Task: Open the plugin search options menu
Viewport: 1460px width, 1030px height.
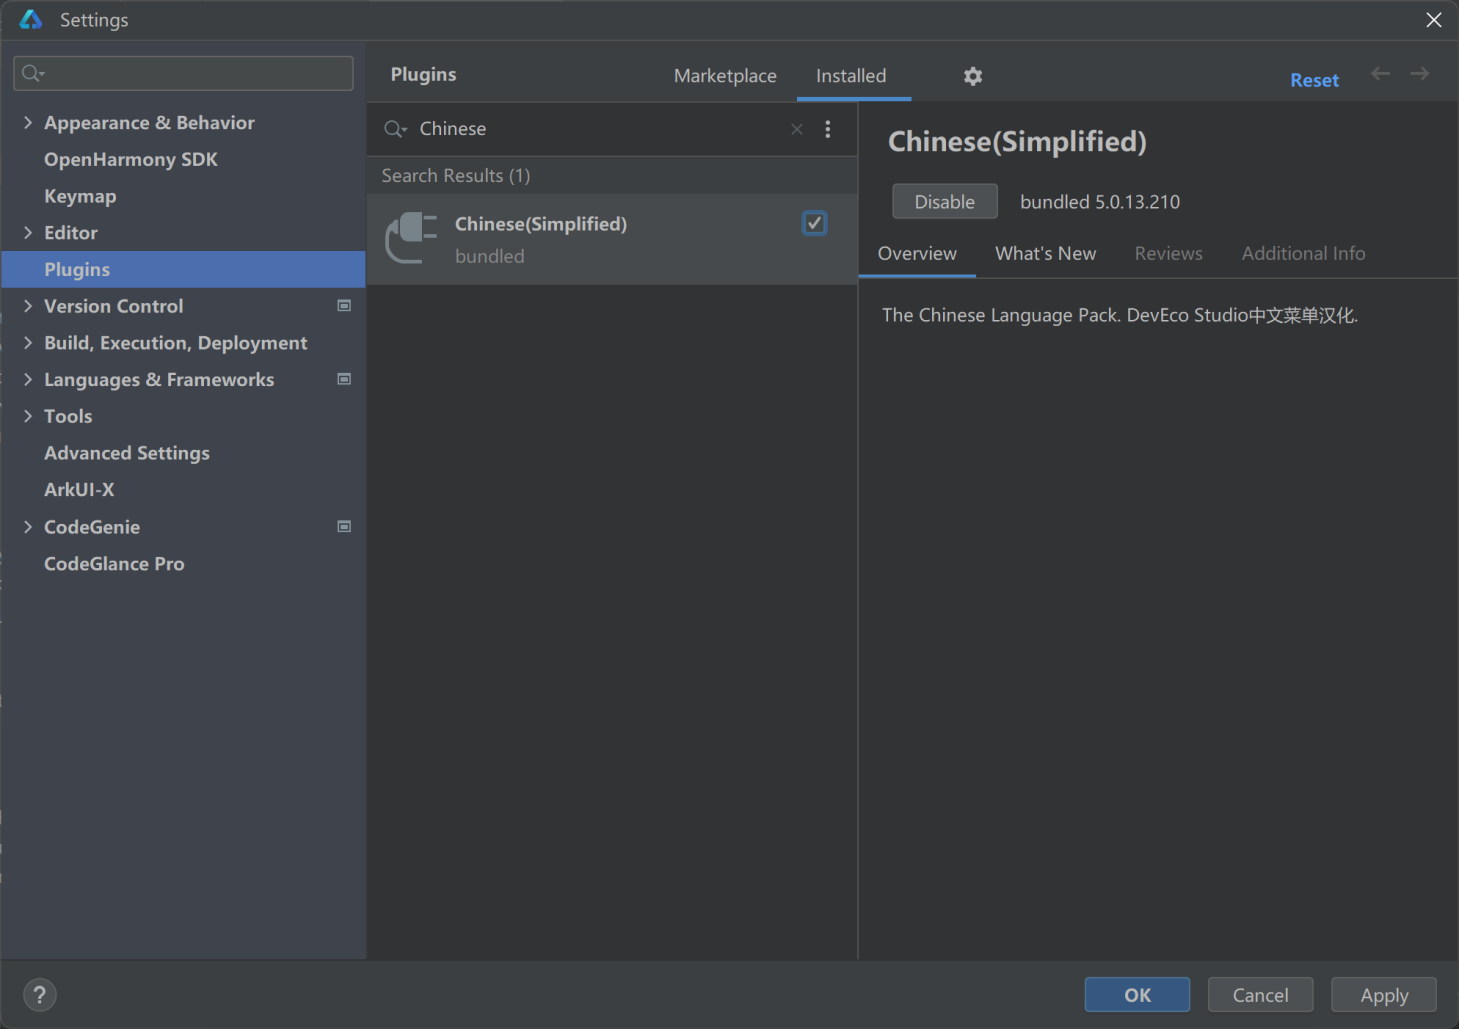Action: pos(828,129)
